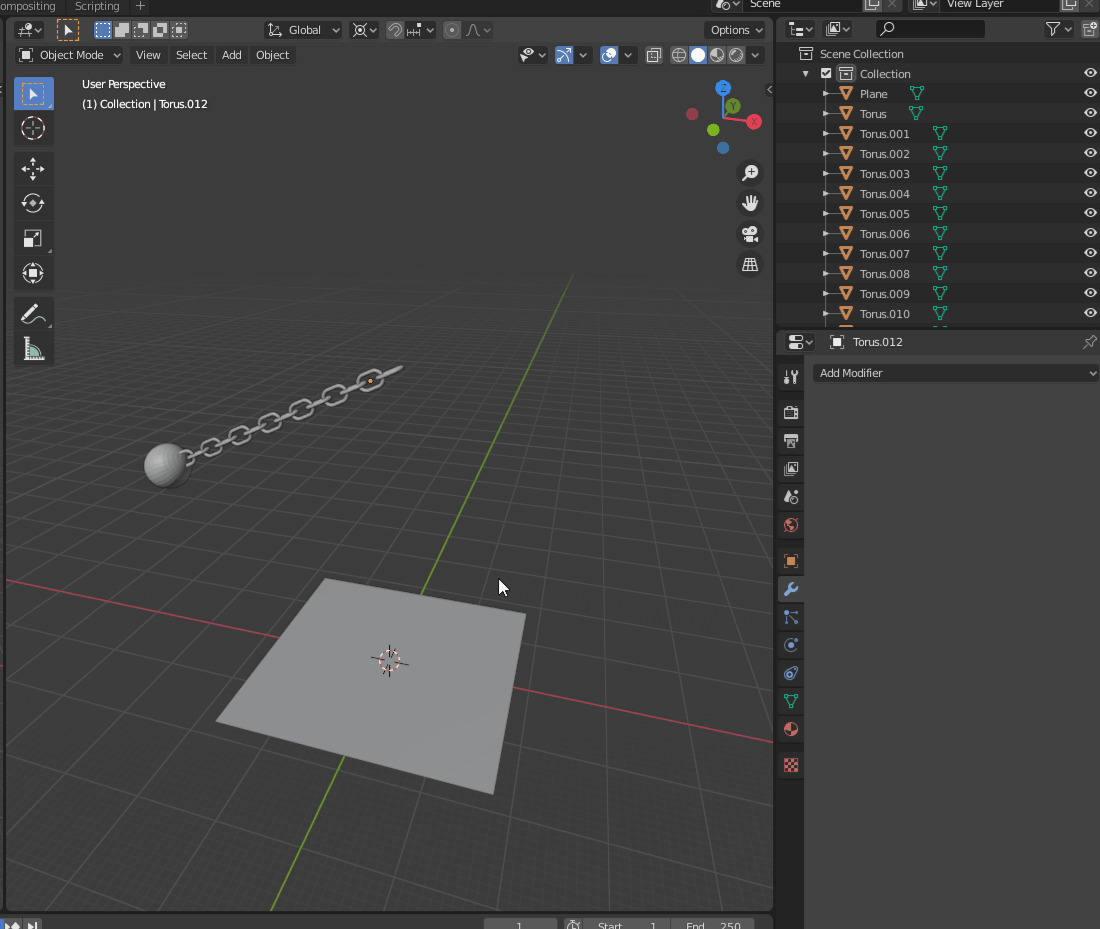The height and width of the screenshot is (929, 1100).
Task: Click the outliner search field
Action: [930, 29]
